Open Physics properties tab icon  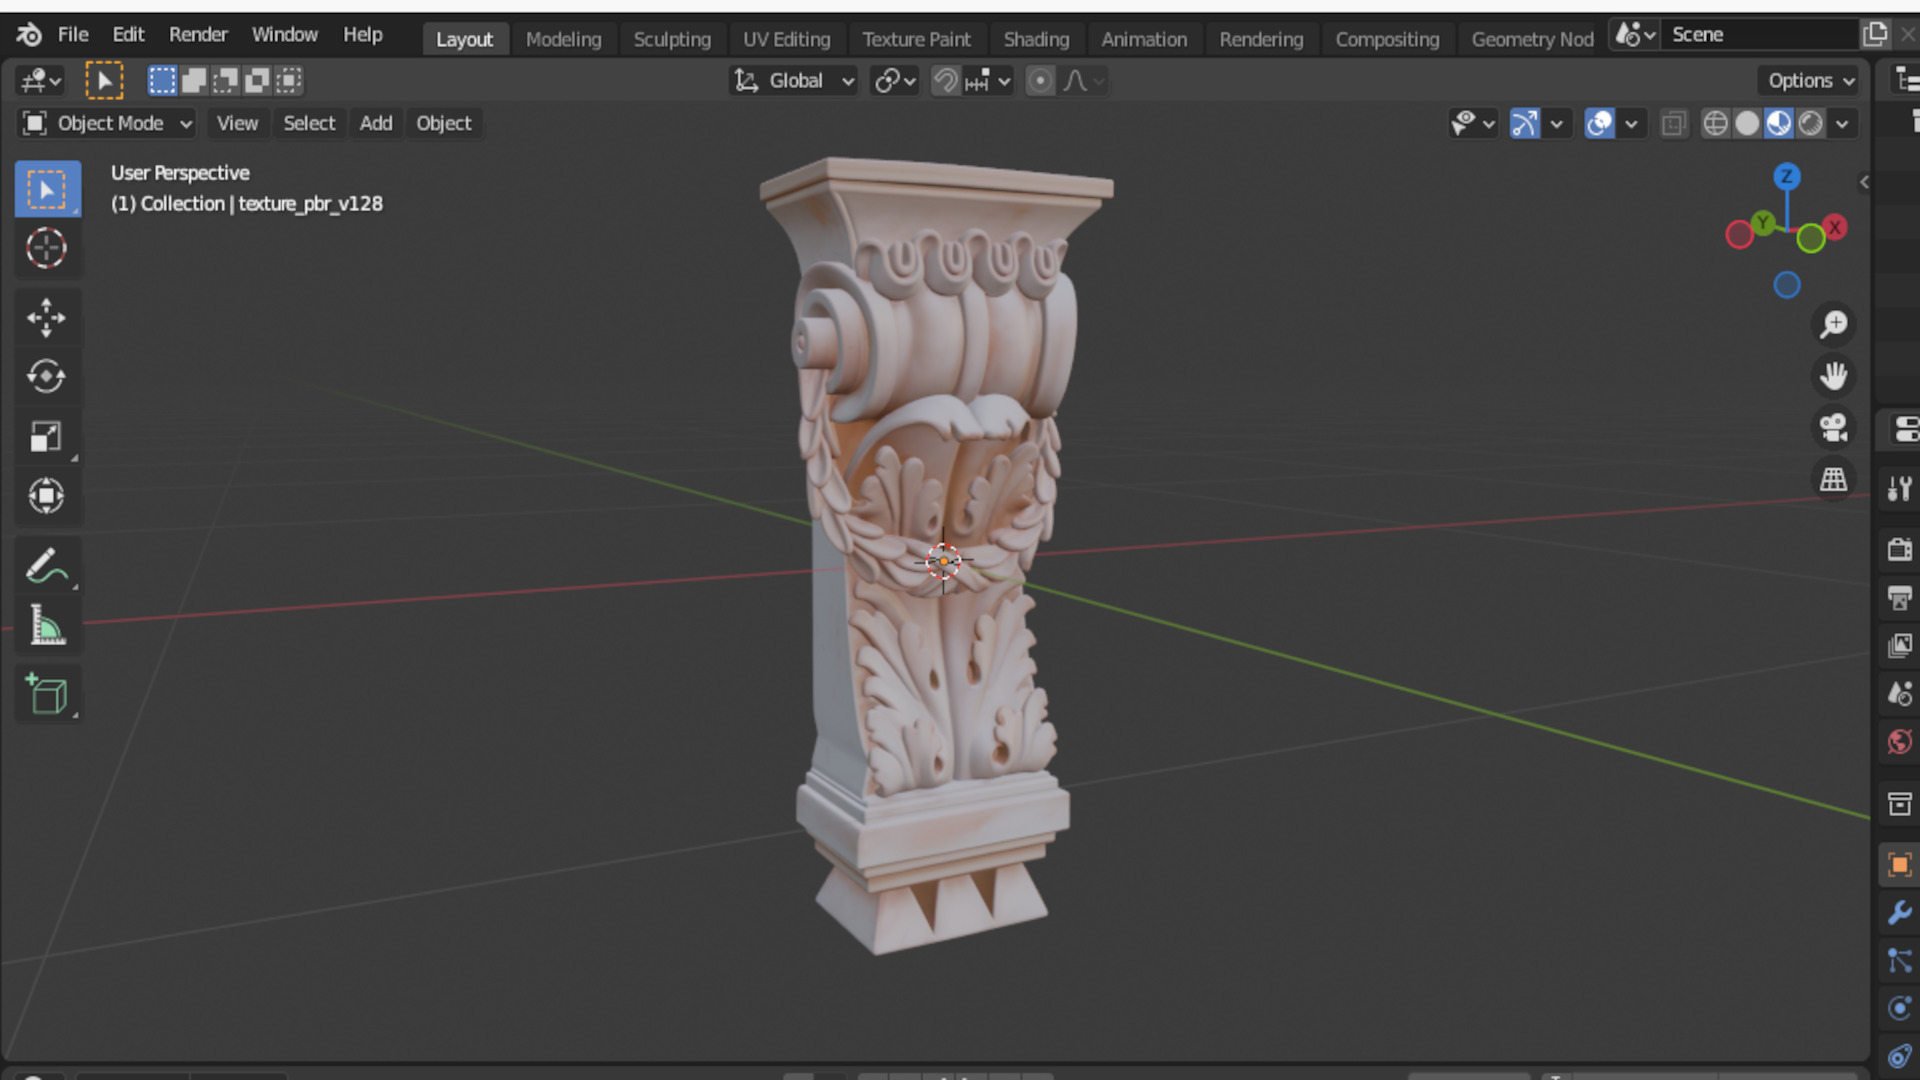1899,1009
